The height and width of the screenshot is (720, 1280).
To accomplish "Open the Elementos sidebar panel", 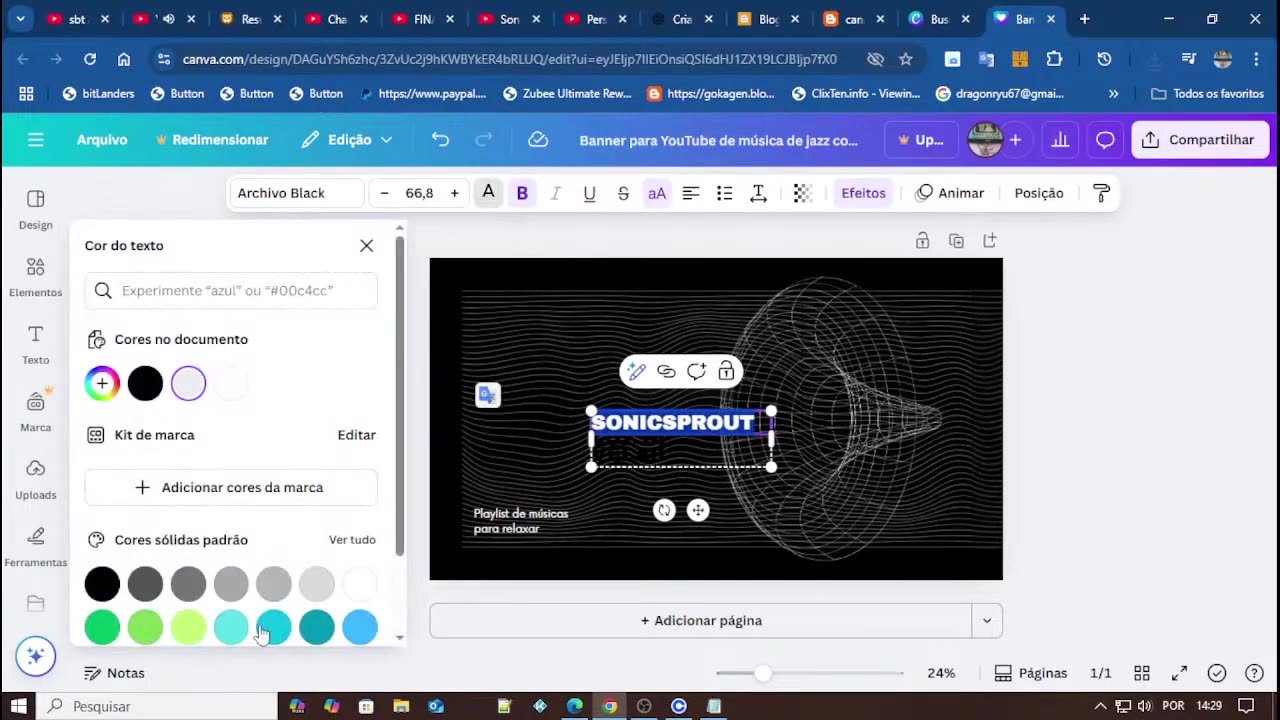I will (x=36, y=277).
